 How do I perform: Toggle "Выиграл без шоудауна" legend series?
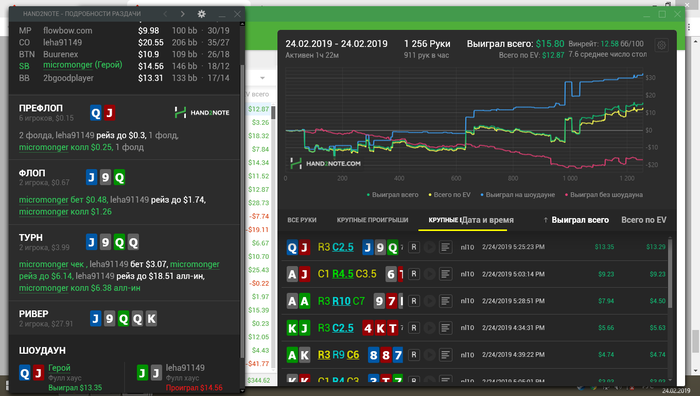604,195
